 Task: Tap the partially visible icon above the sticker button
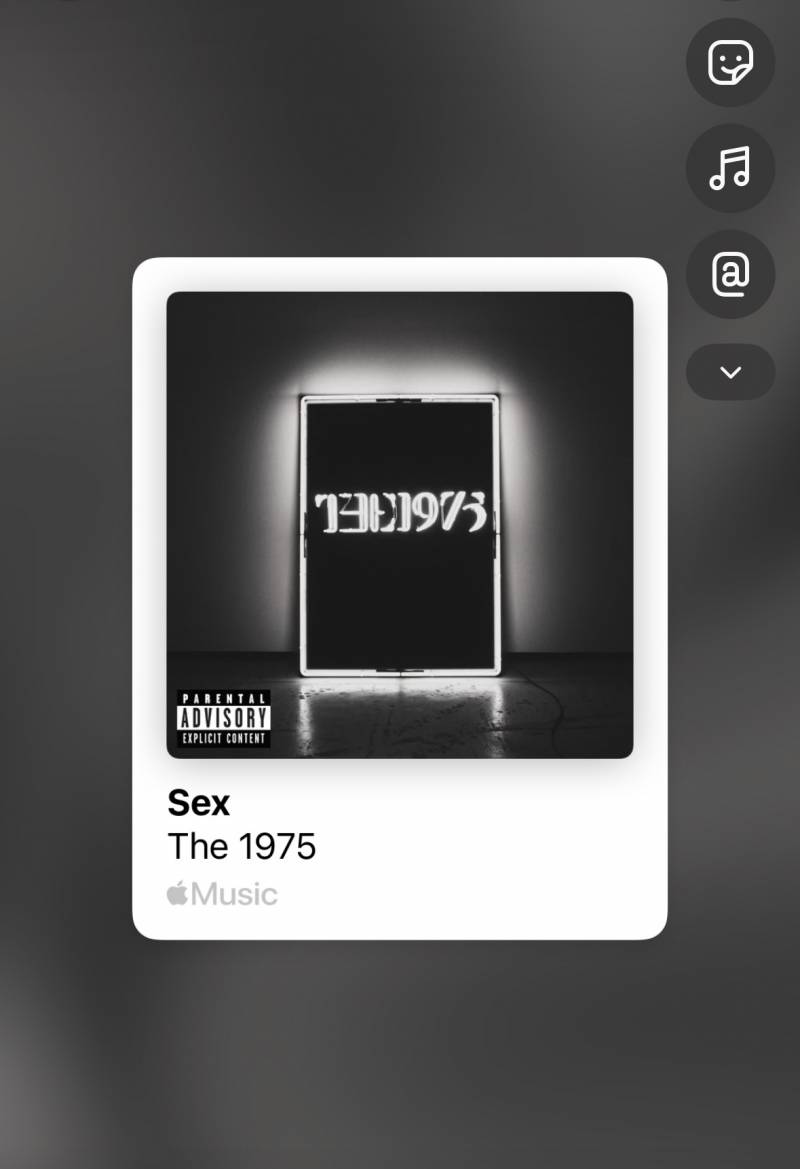click(x=730, y=1)
